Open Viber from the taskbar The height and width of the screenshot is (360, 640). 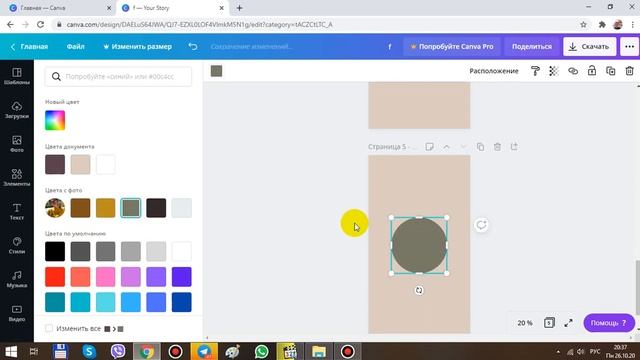click(x=118, y=351)
